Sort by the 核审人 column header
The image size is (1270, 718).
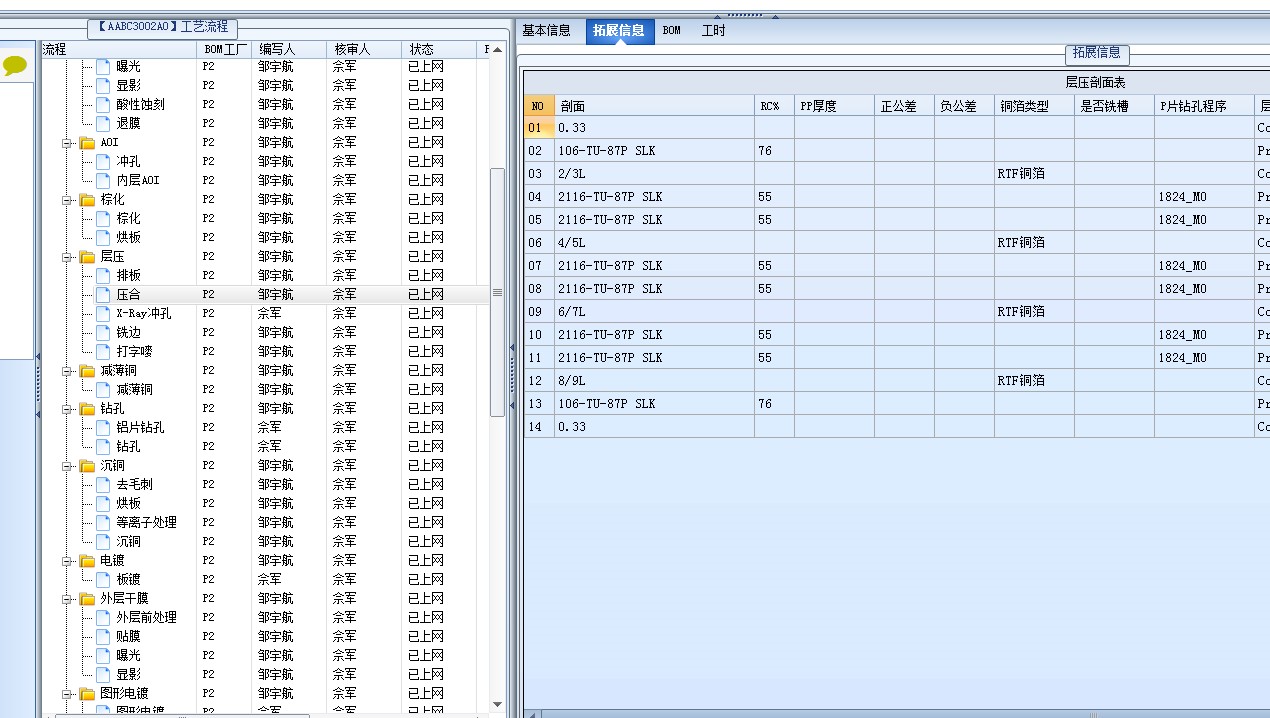click(365, 49)
